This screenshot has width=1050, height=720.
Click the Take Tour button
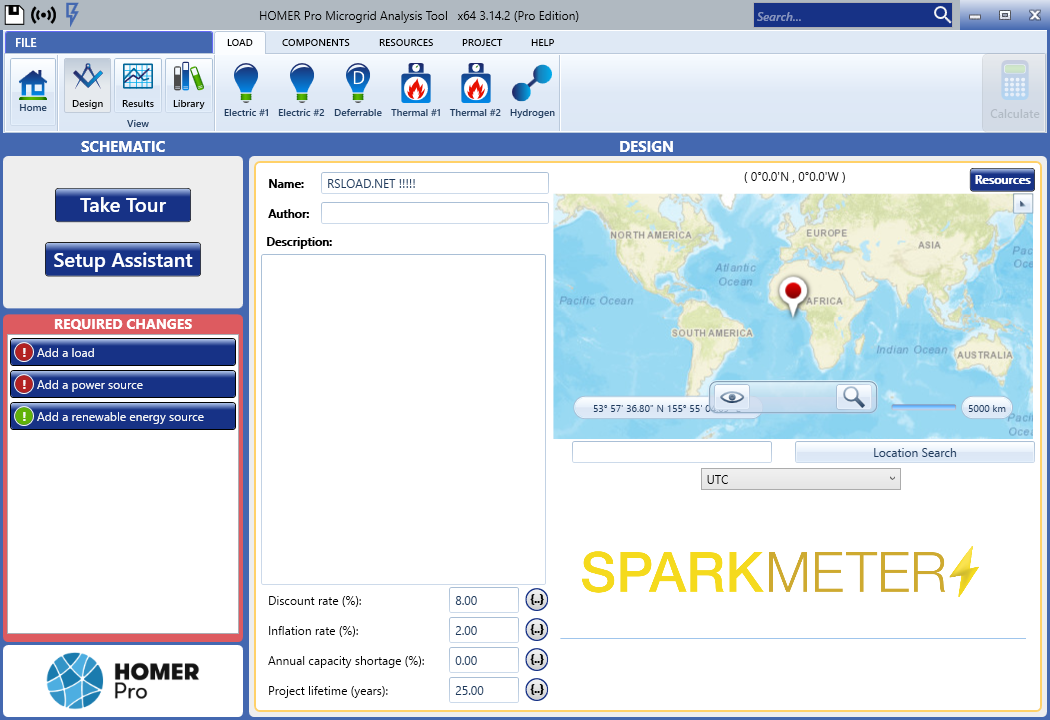[123, 205]
